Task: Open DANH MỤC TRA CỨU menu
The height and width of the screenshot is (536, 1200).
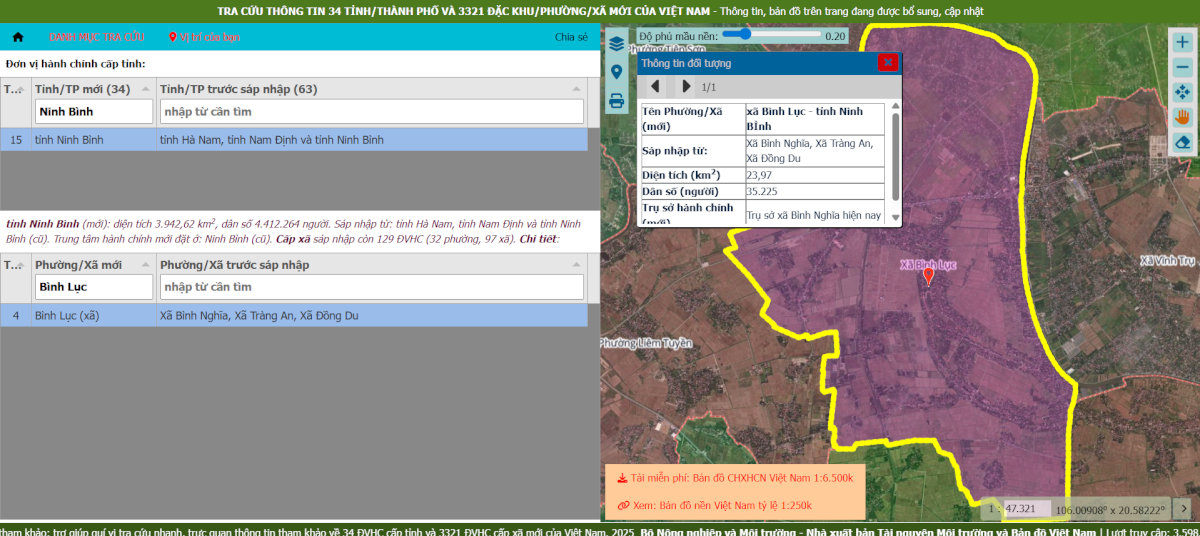Action: coord(96,37)
